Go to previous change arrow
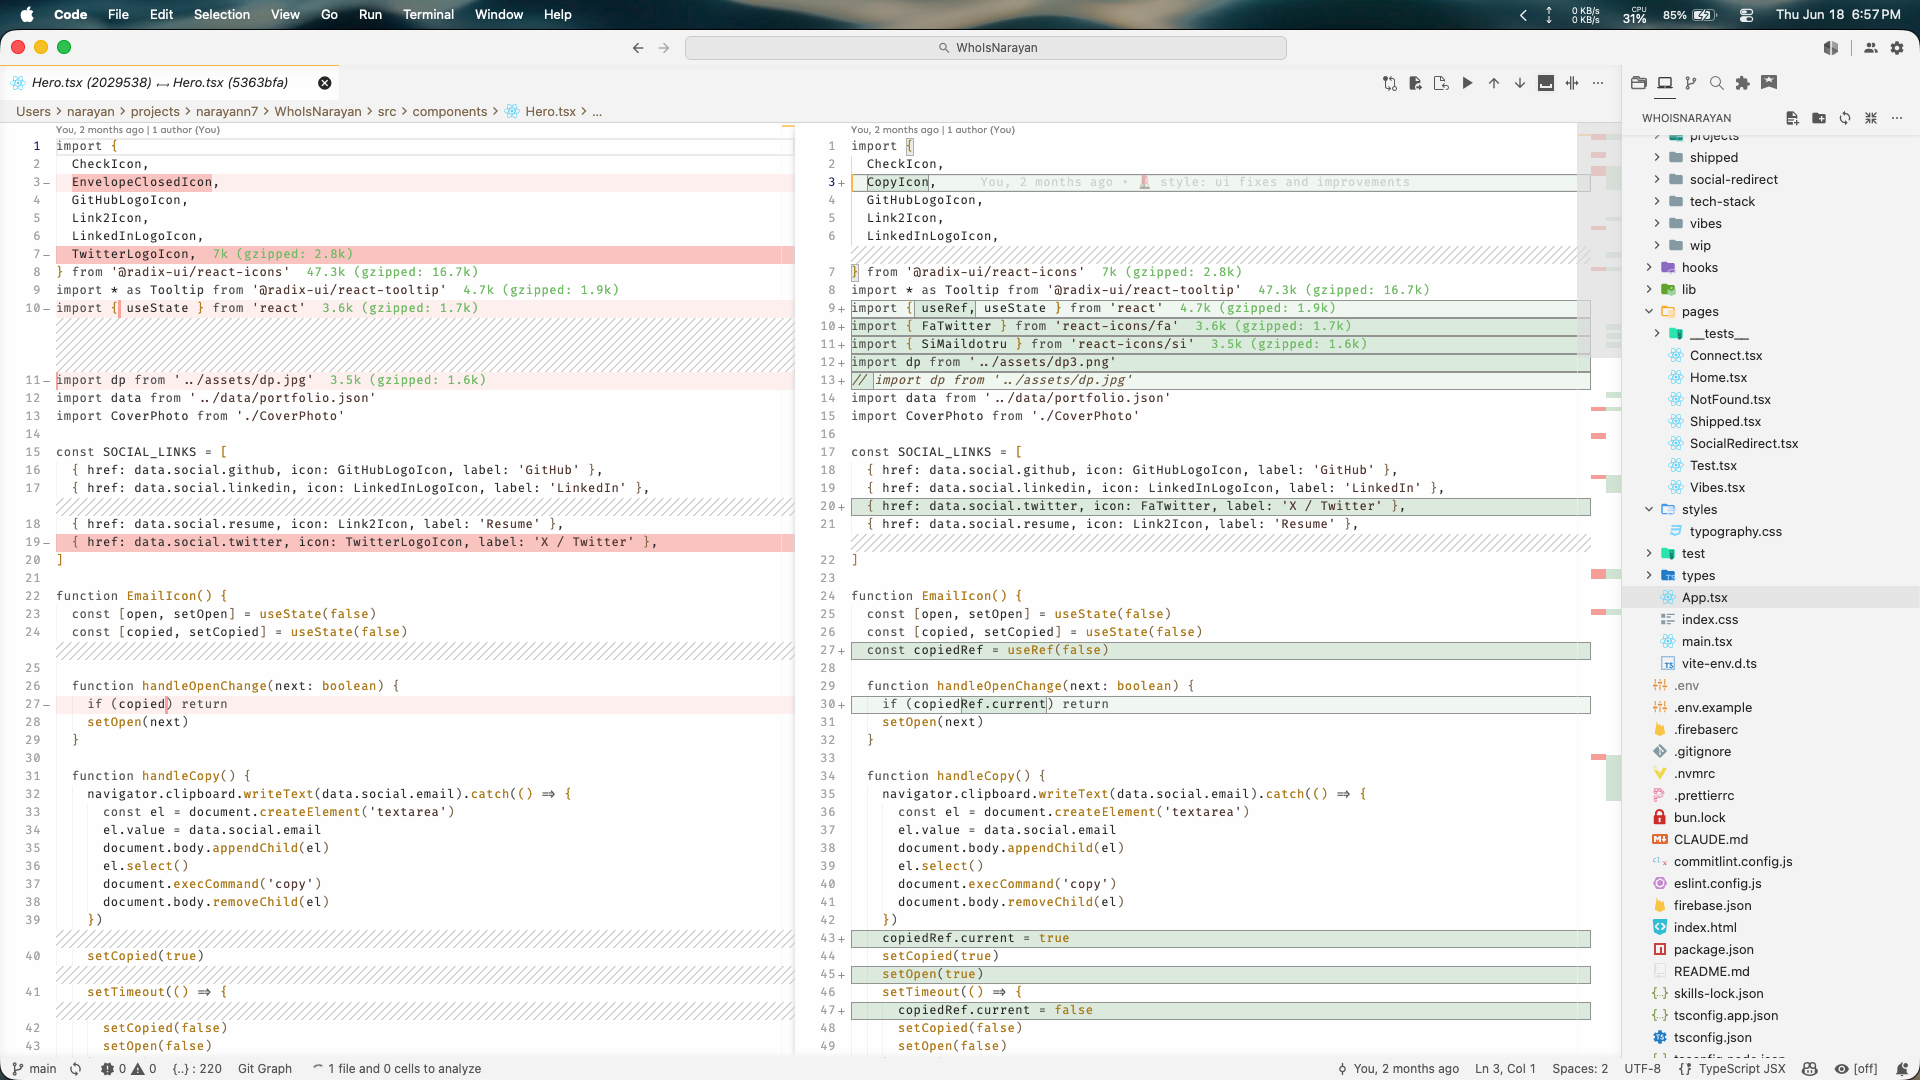Image resolution: width=1920 pixels, height=1080 pixels. point(1494,83)
